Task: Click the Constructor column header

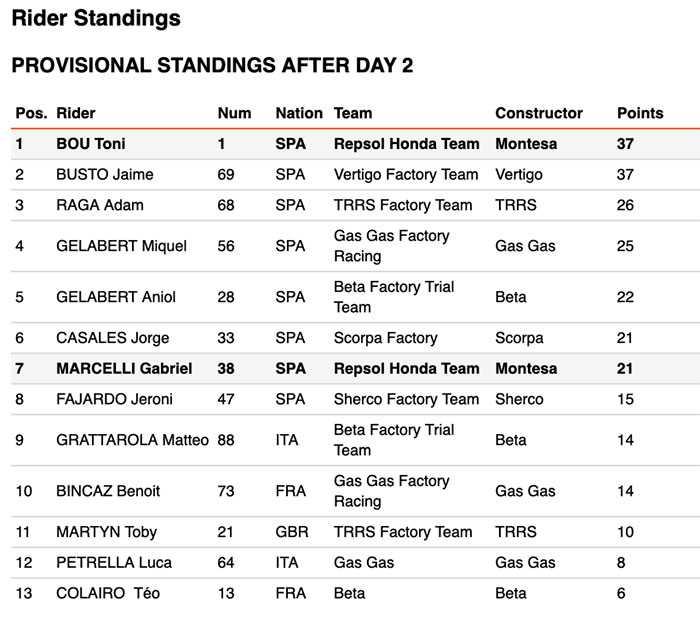Action: [x=539, y=113]
